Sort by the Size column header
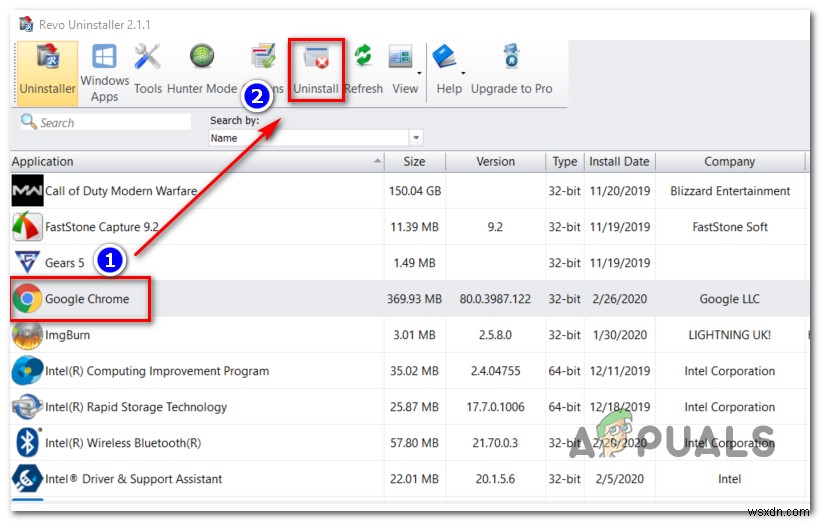This screenshot has height=522, width=821. tap(414, 162)
